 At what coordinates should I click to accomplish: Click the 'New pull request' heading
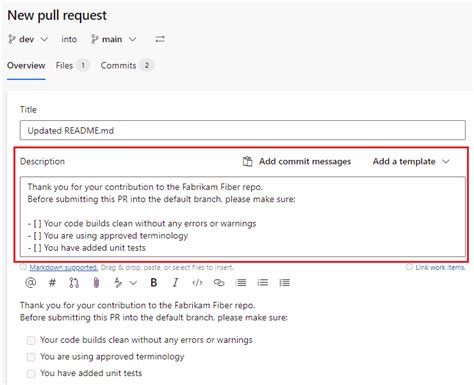pos(57,15)
